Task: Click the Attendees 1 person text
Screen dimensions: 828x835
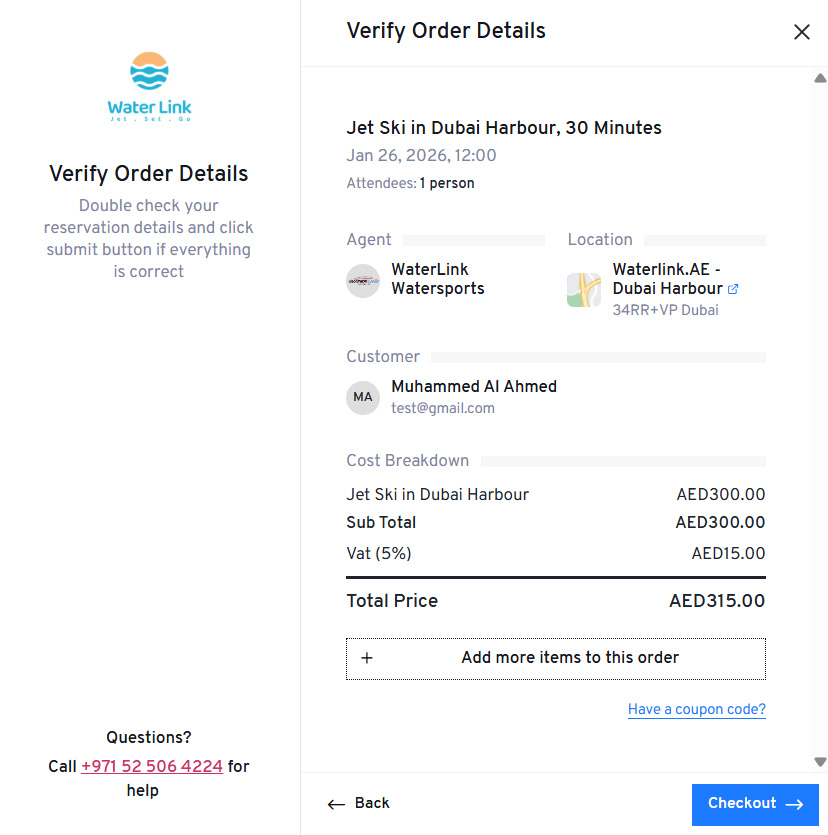Action: pos(410,183)
